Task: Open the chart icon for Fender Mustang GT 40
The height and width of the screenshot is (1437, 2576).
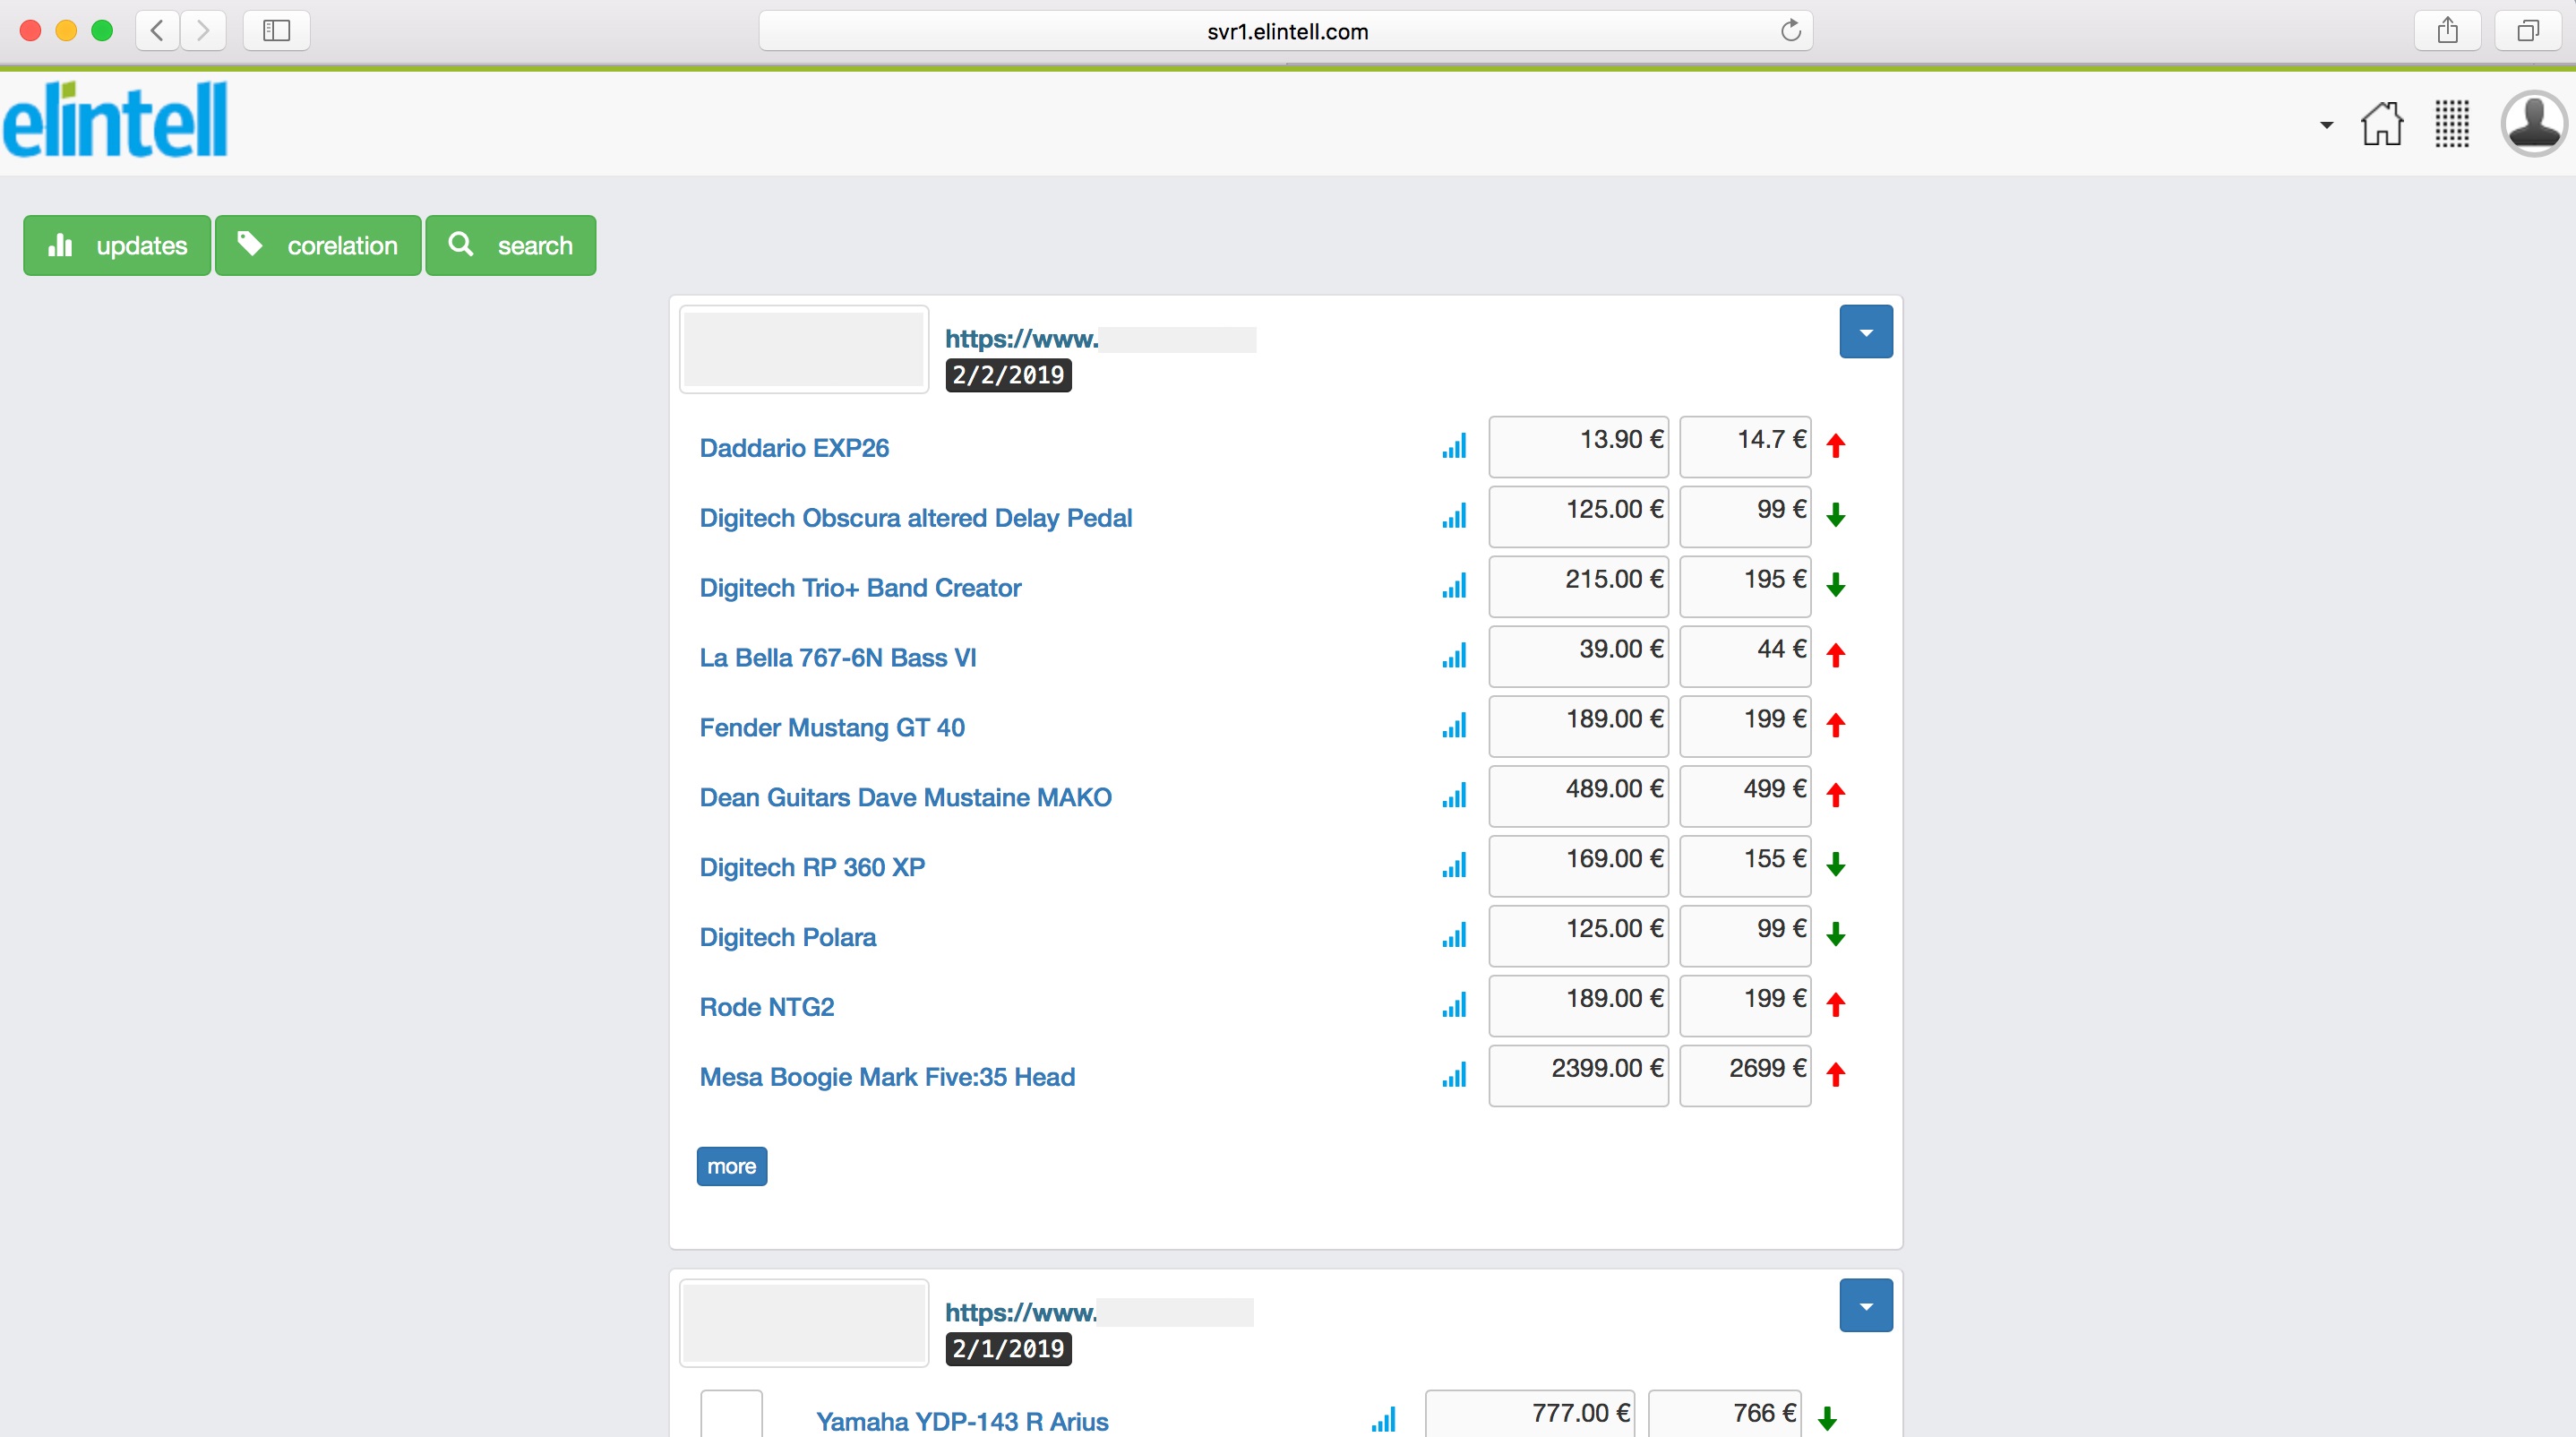Action: (x=1454, y=726)
